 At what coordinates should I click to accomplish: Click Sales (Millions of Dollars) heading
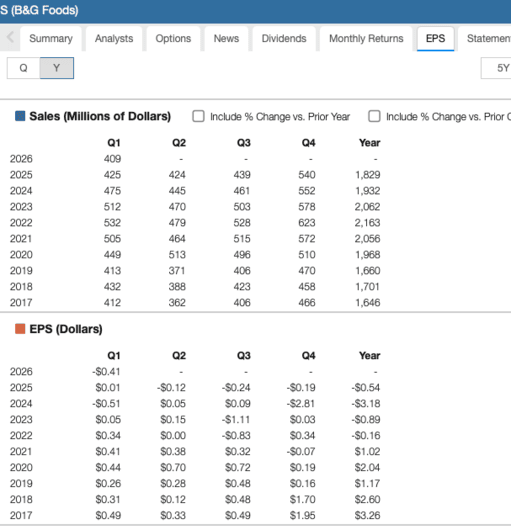[100, 116]
